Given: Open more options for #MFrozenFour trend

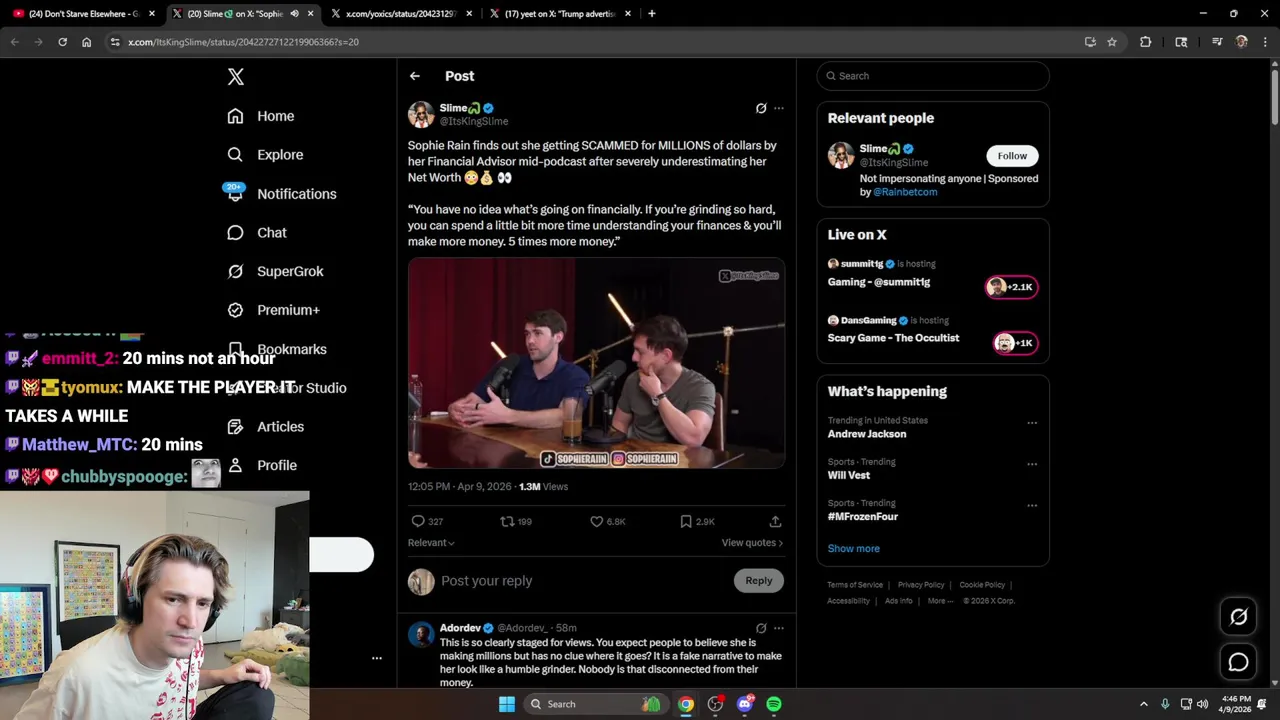Looking at the screenshot, I should [1032, 506].
